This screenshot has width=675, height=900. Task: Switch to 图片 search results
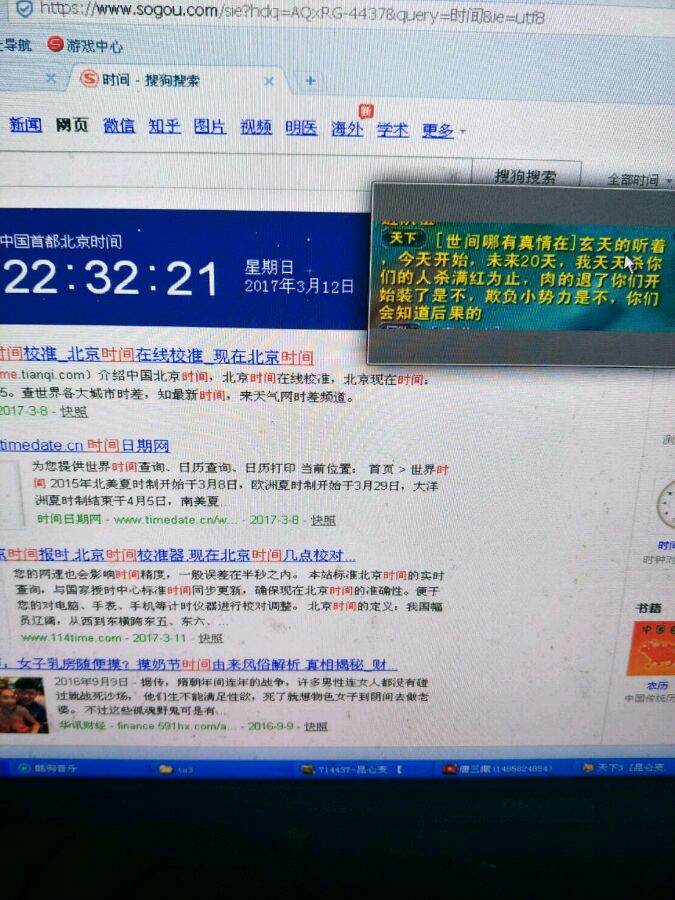tap(210, 126)
